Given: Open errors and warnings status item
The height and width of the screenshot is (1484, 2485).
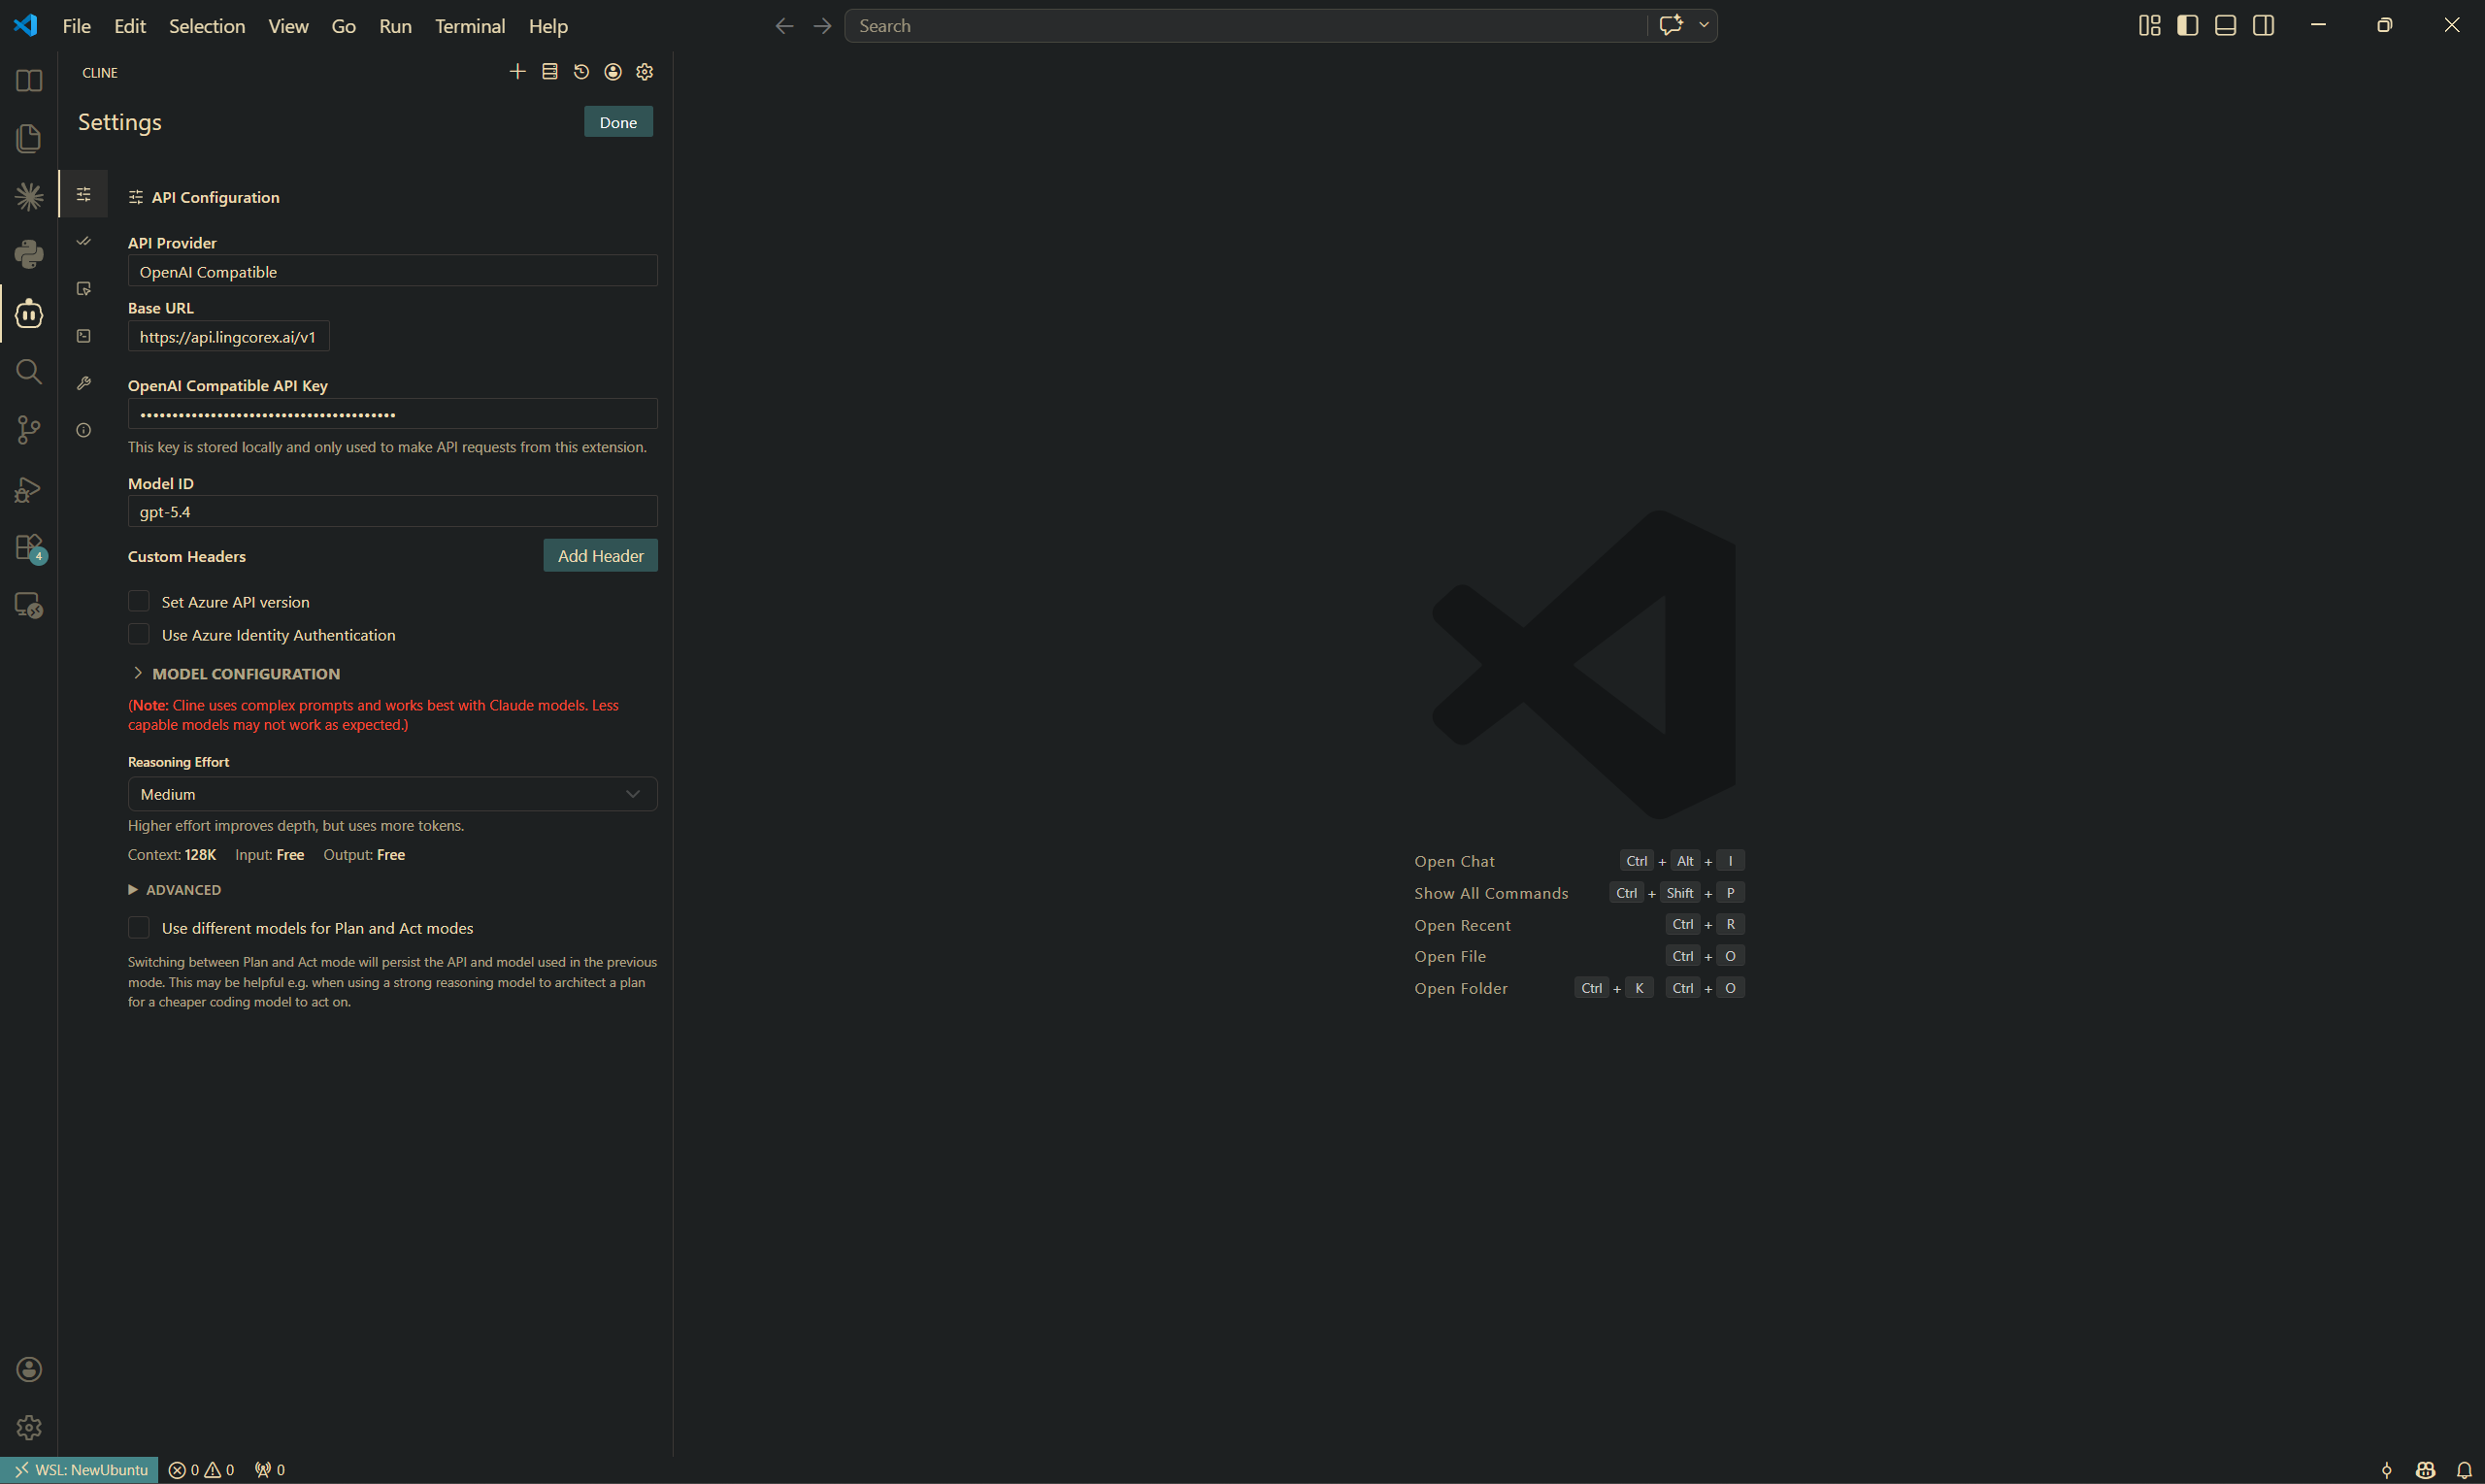Looking at the screenshot, I should (x=201, y=1469).
